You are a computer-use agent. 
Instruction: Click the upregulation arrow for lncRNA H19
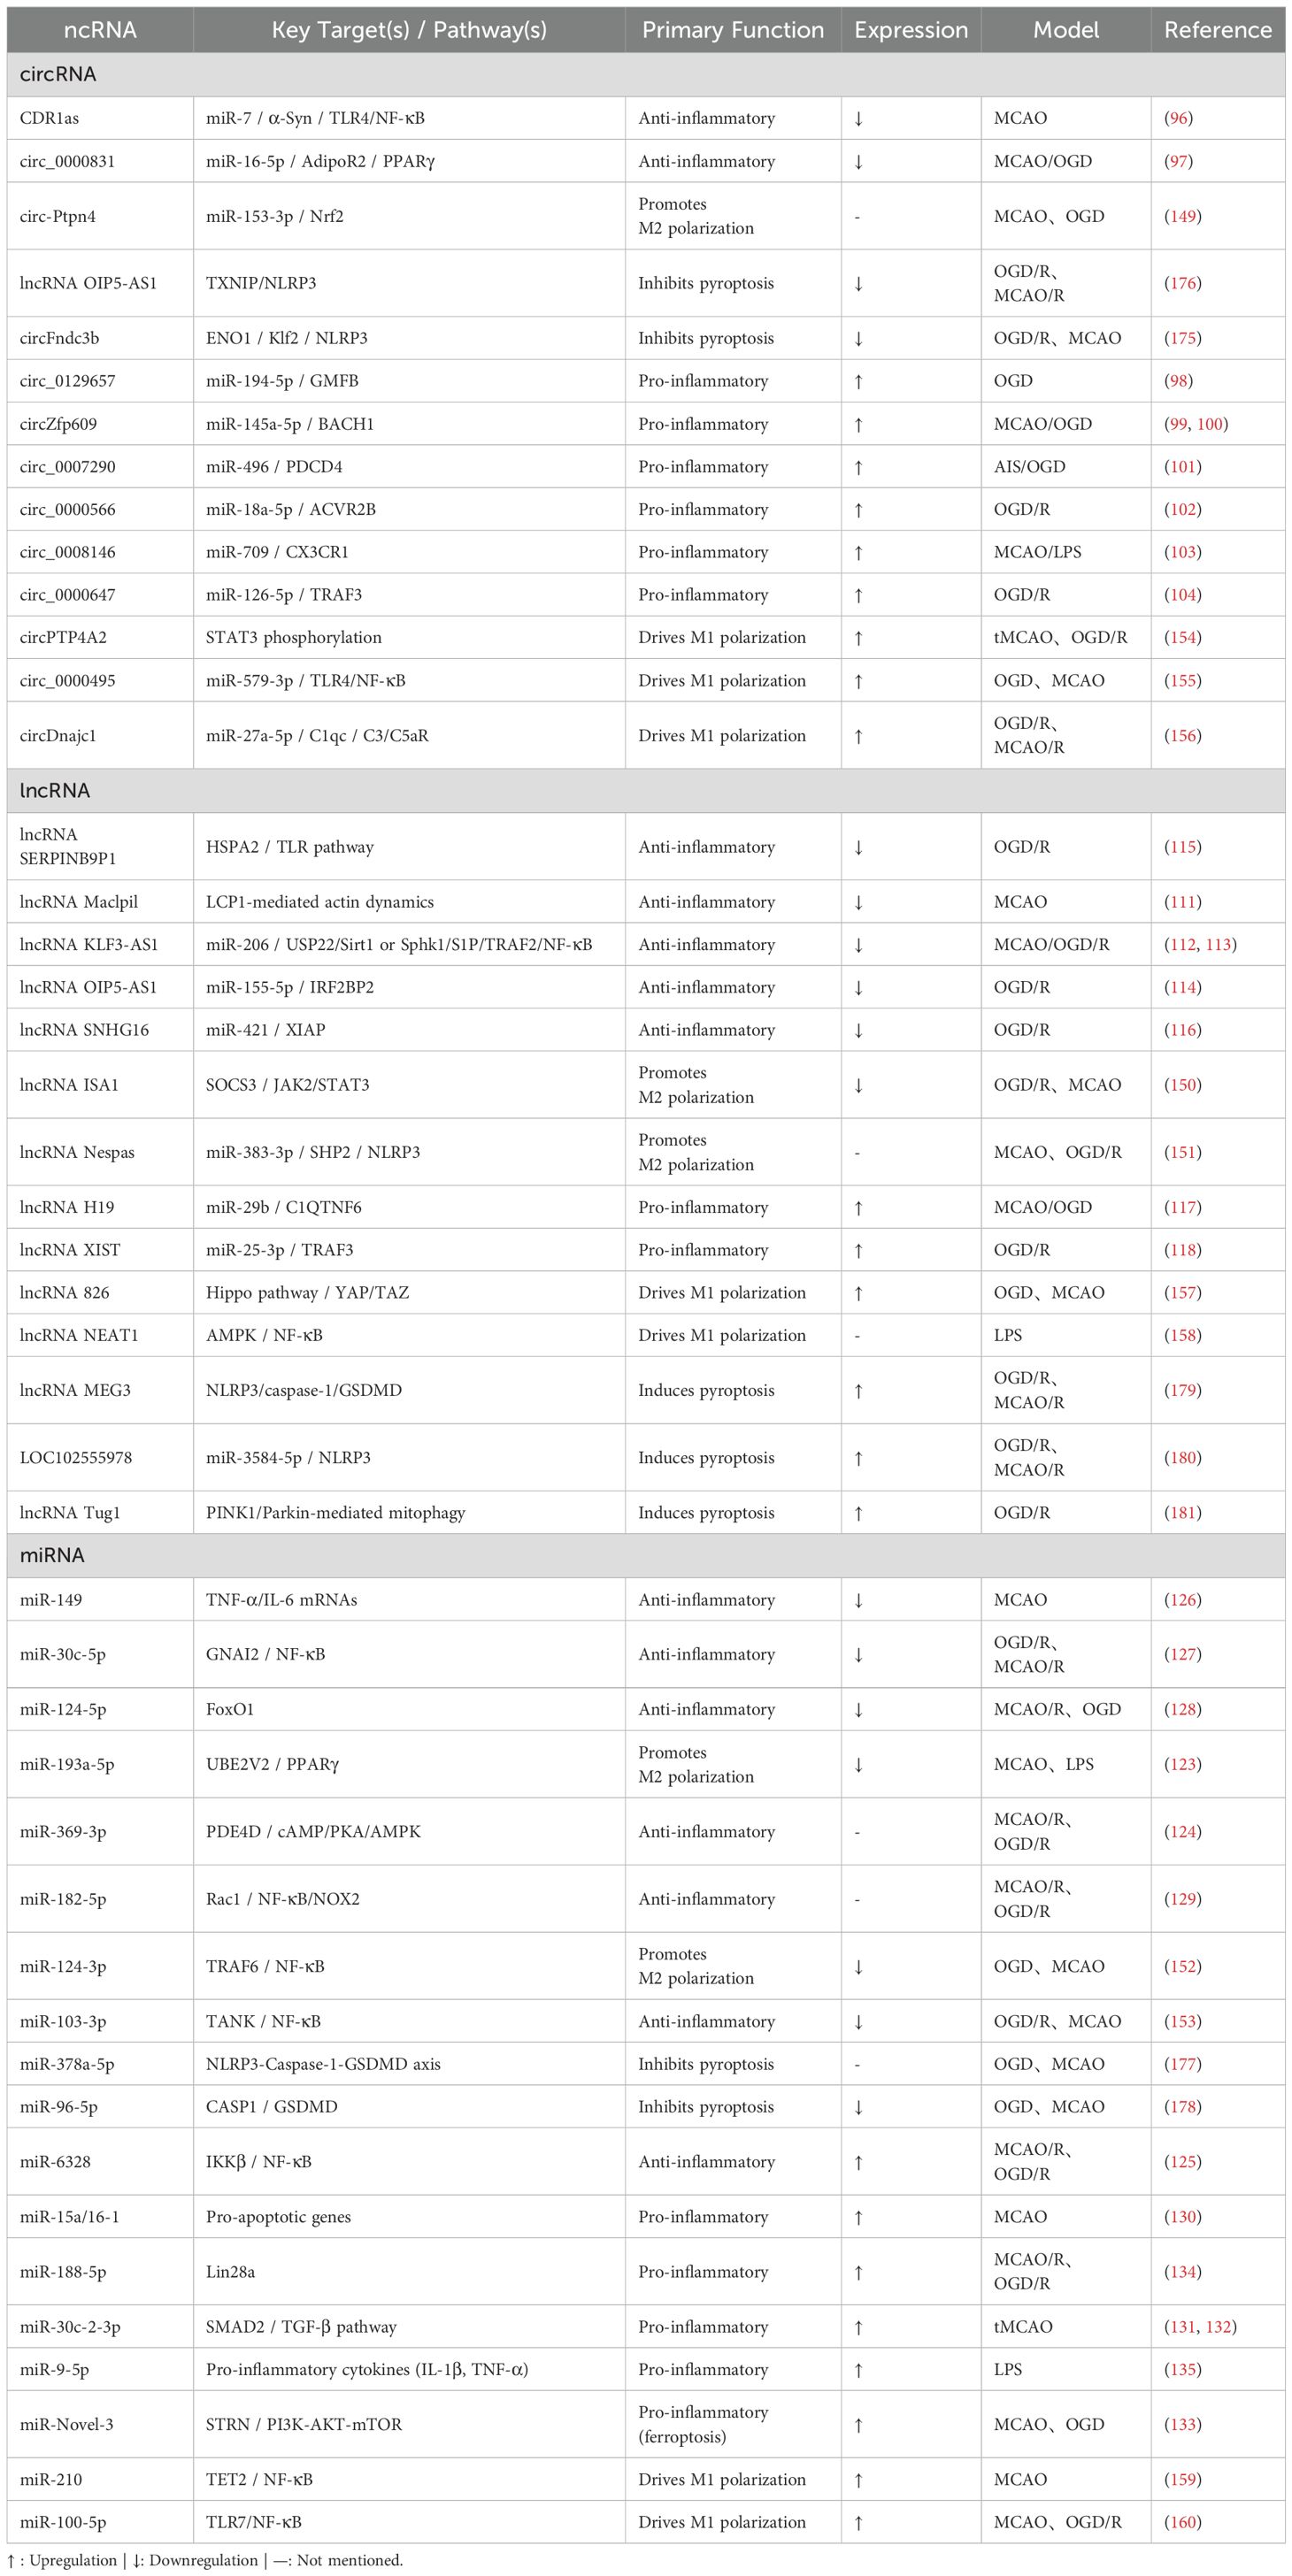coord(858,1207)
